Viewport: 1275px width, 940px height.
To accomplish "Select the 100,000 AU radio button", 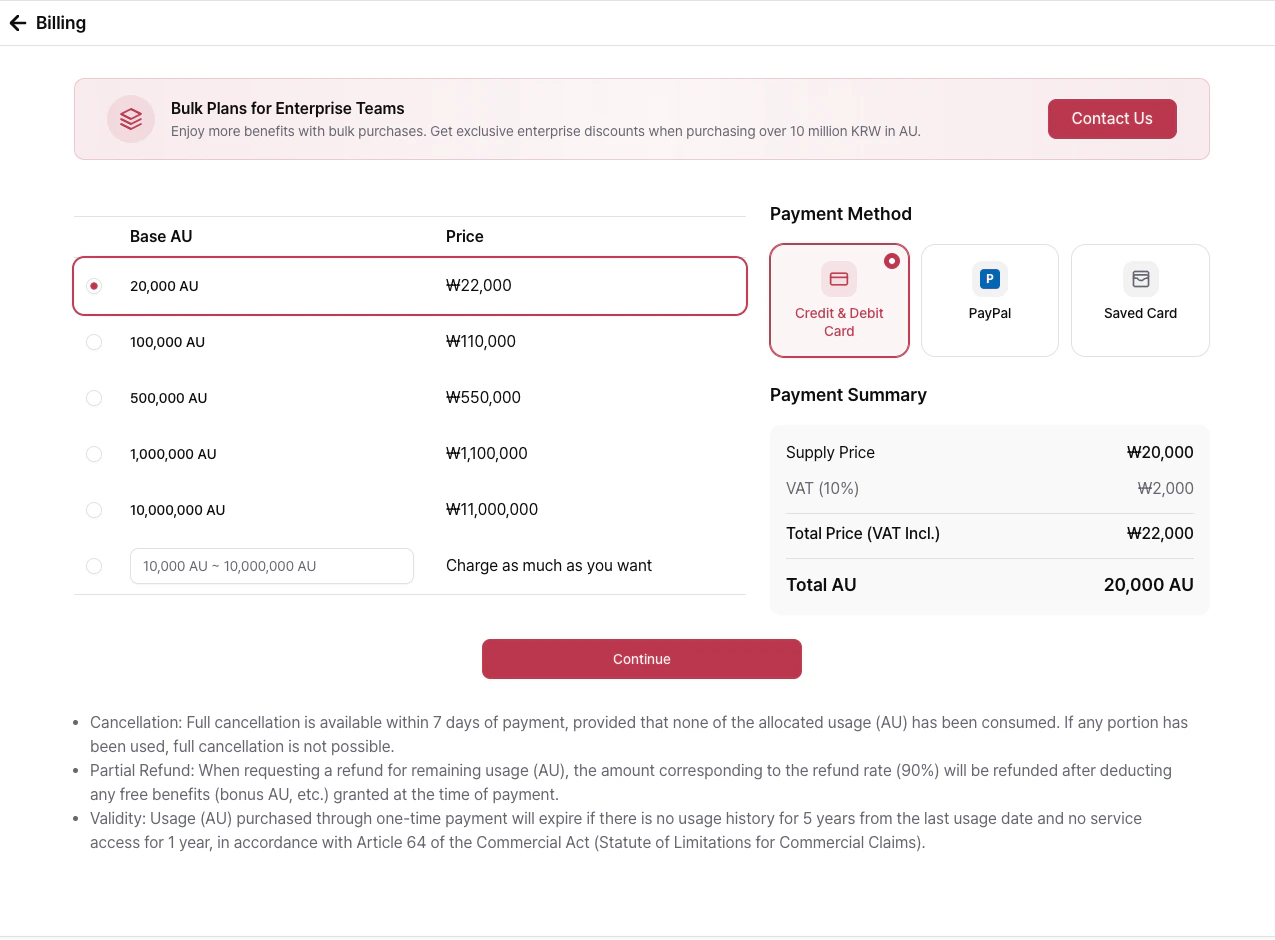I will (94, 342).
